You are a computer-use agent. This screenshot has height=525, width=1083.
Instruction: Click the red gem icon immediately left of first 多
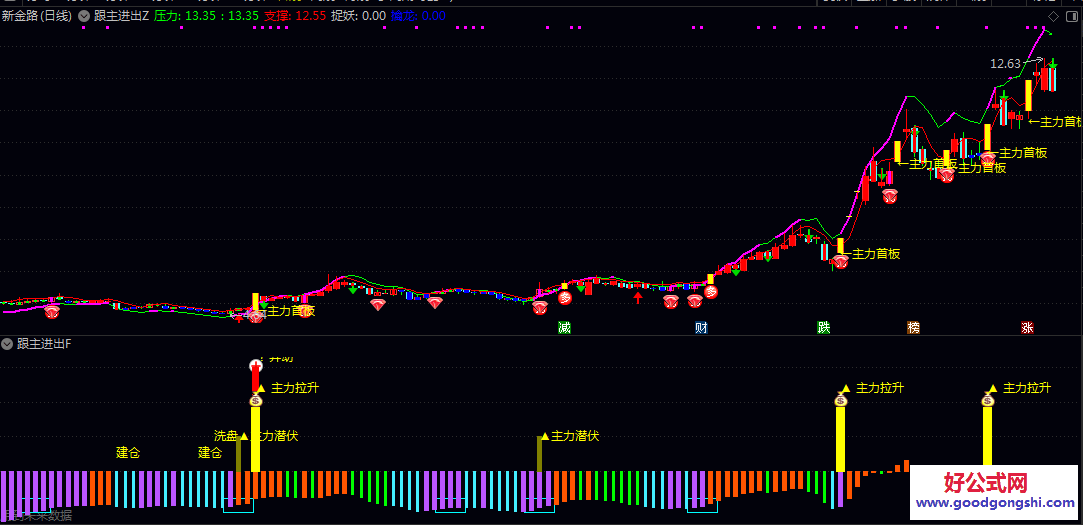(x=540, y=307)
